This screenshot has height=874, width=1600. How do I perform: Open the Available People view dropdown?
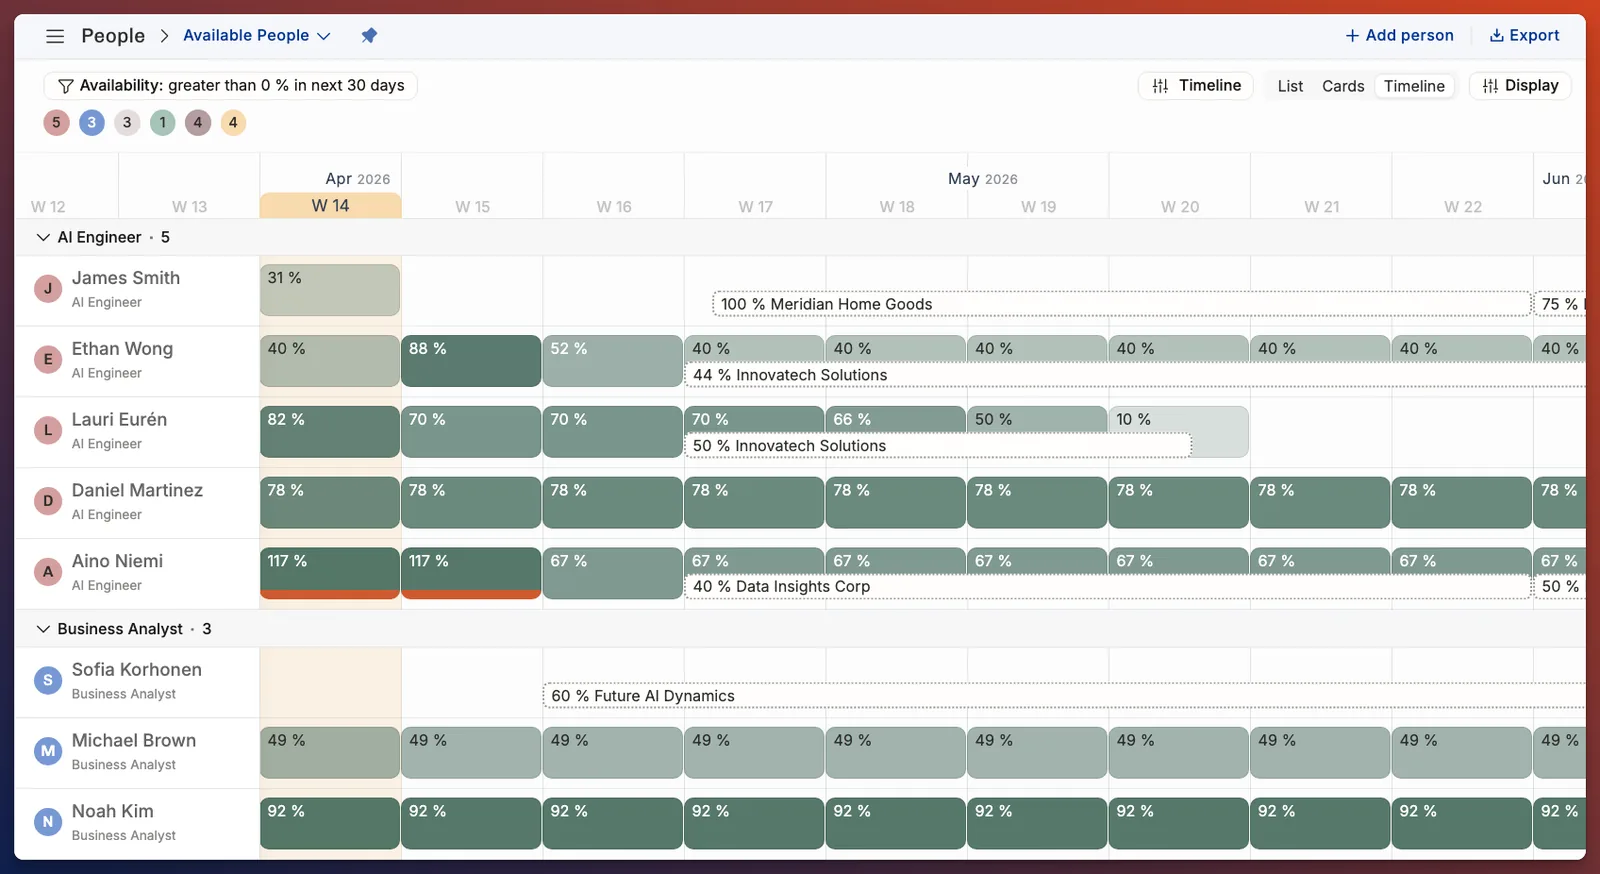click(257, 36)
